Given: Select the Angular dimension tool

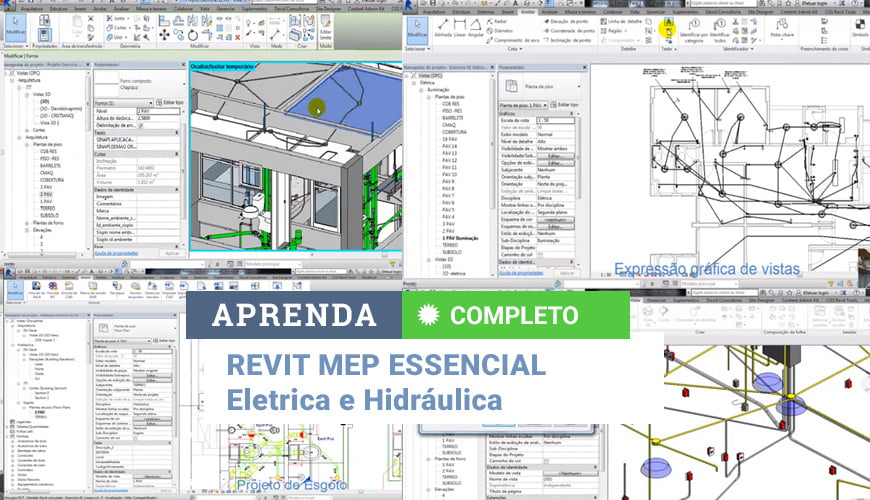Looking at the screenshot, I should tap(476, 28).
